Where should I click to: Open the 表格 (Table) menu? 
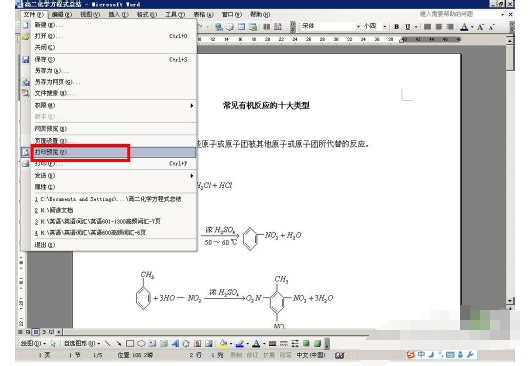[203, 15]
